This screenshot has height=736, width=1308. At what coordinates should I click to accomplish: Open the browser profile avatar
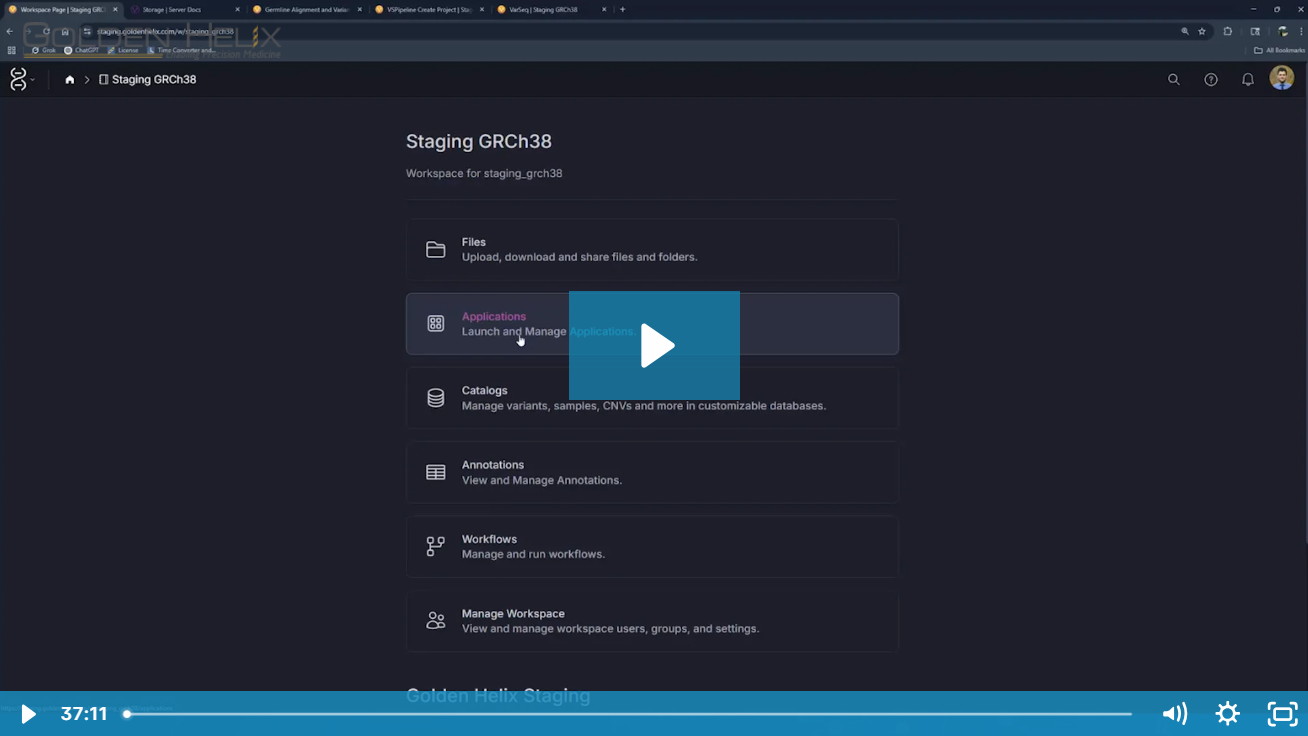(1283, 31)
